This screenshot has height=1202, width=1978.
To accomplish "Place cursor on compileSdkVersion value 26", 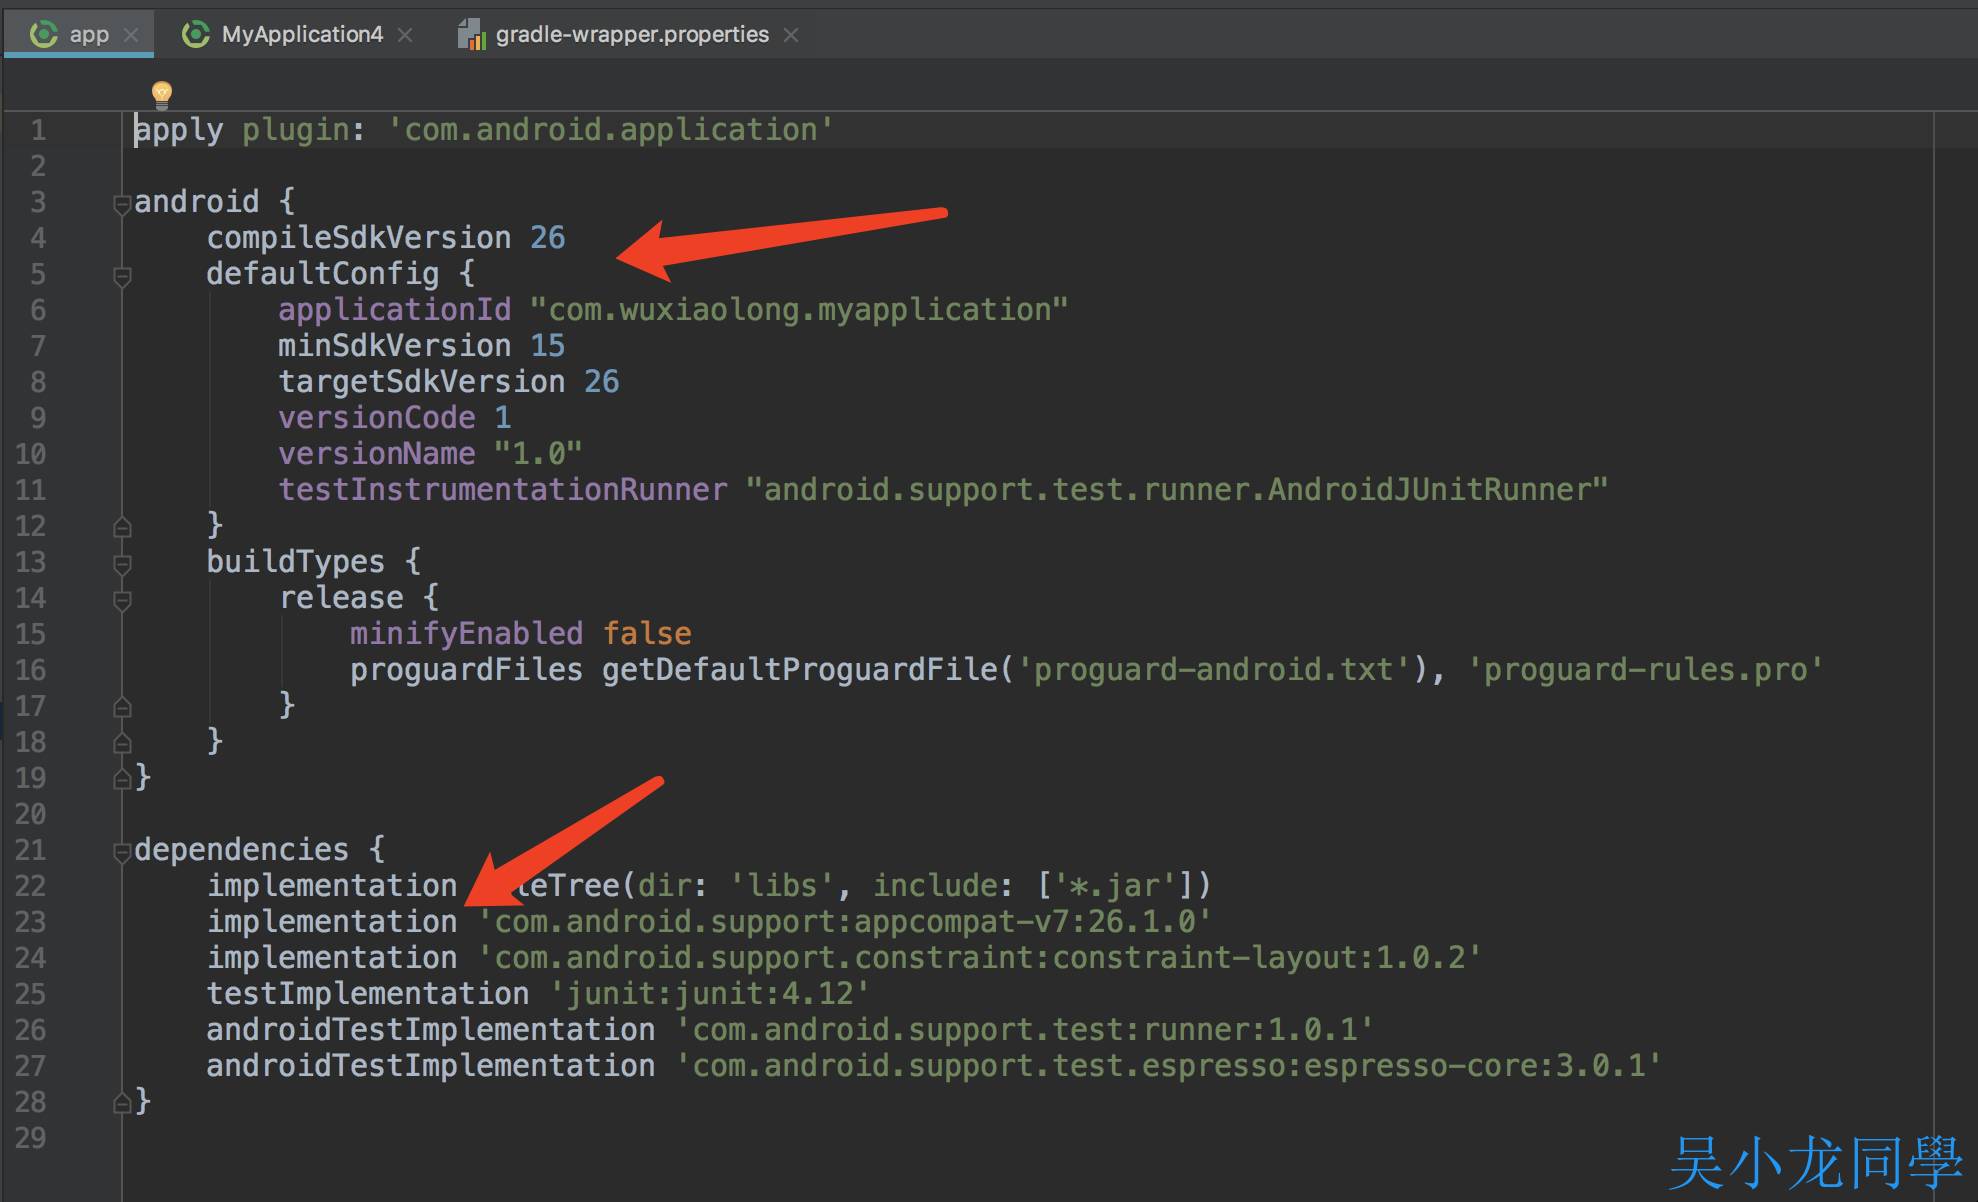I will [x=547, y=238].
